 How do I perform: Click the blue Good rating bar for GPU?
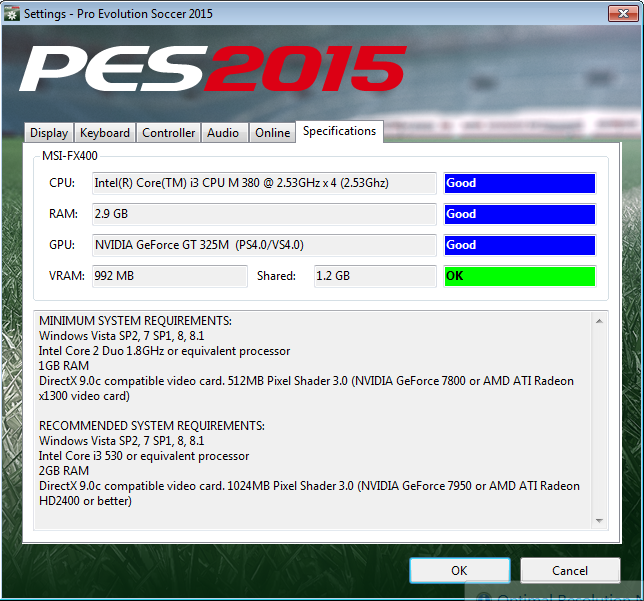tap(519, 245)
